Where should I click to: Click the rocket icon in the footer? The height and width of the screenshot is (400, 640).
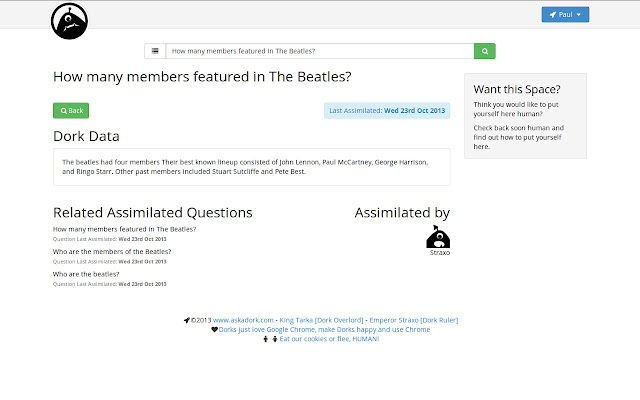click(x=187, y=320)
